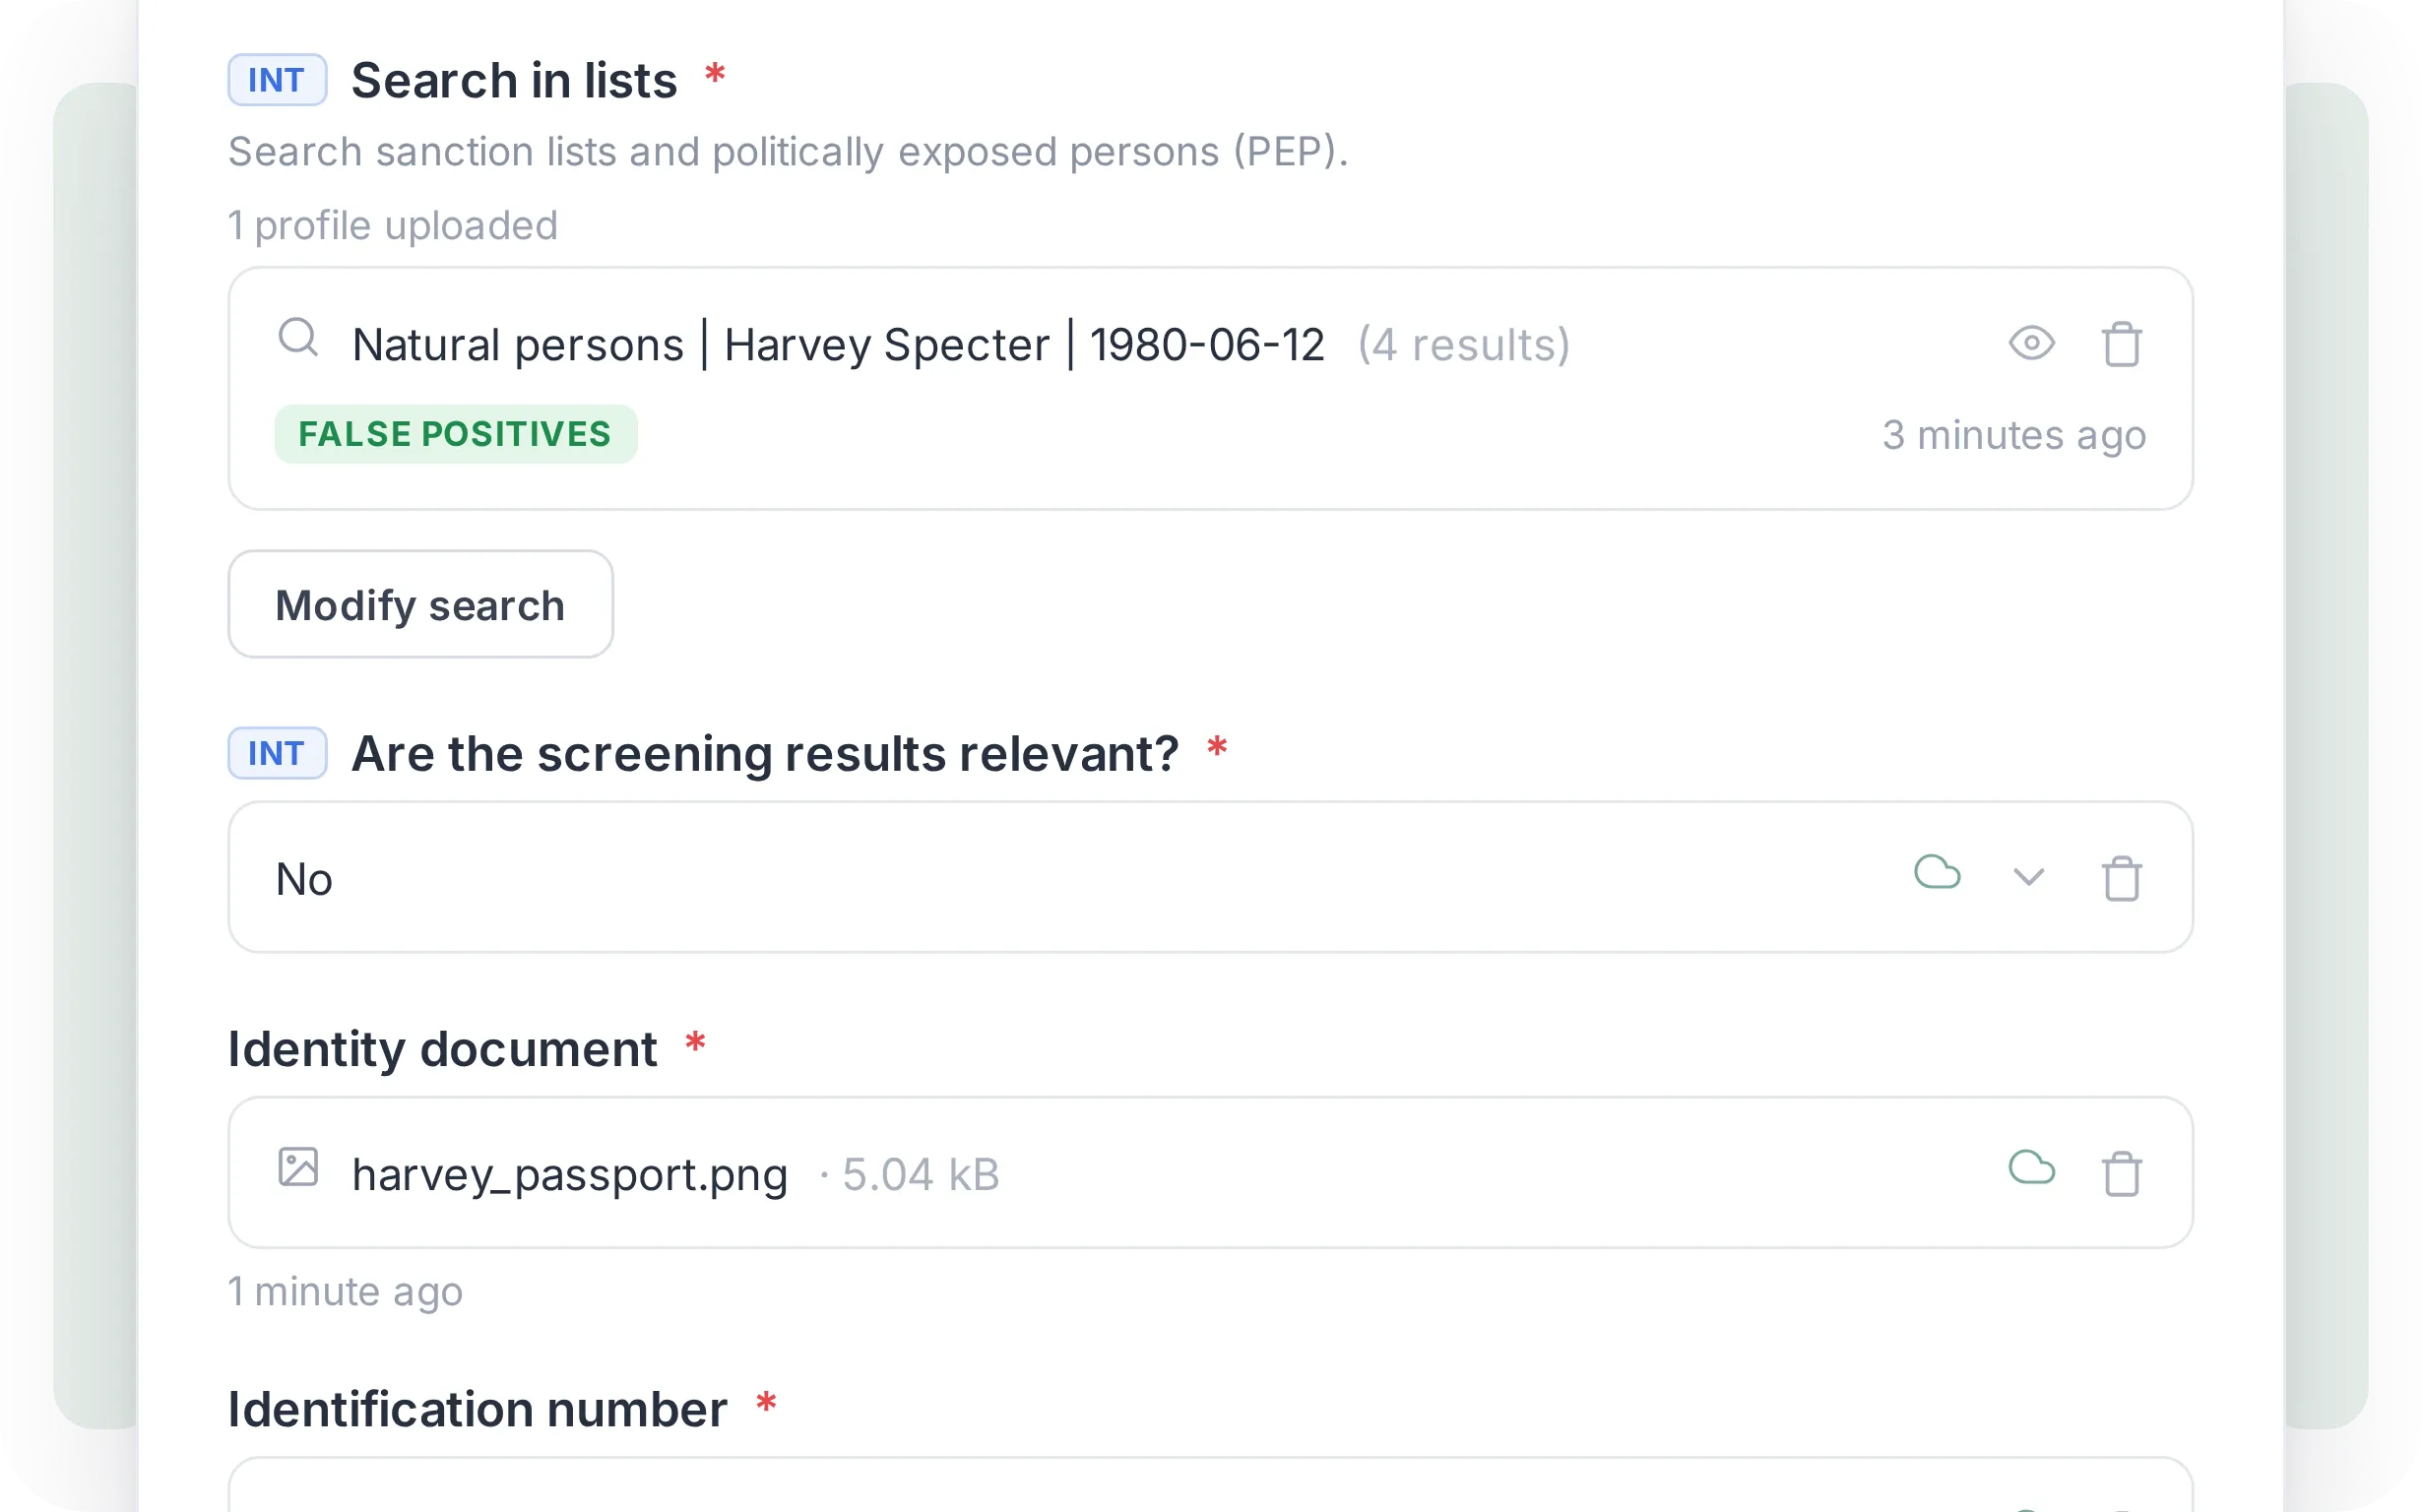Click the INT badge beside screening results question
The height and width of the screenshot is (1512, 2422).
277,753
